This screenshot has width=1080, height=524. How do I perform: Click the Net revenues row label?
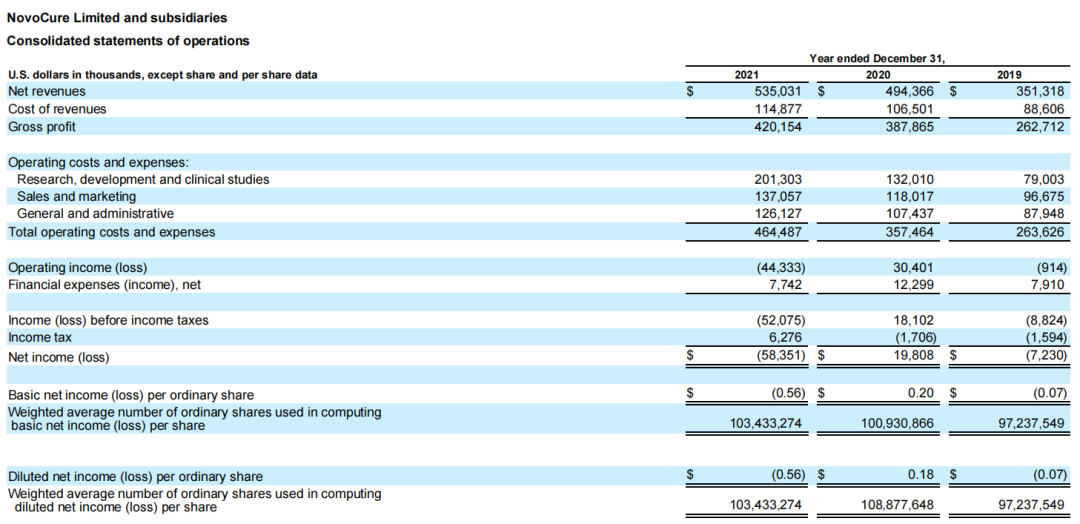47,91
